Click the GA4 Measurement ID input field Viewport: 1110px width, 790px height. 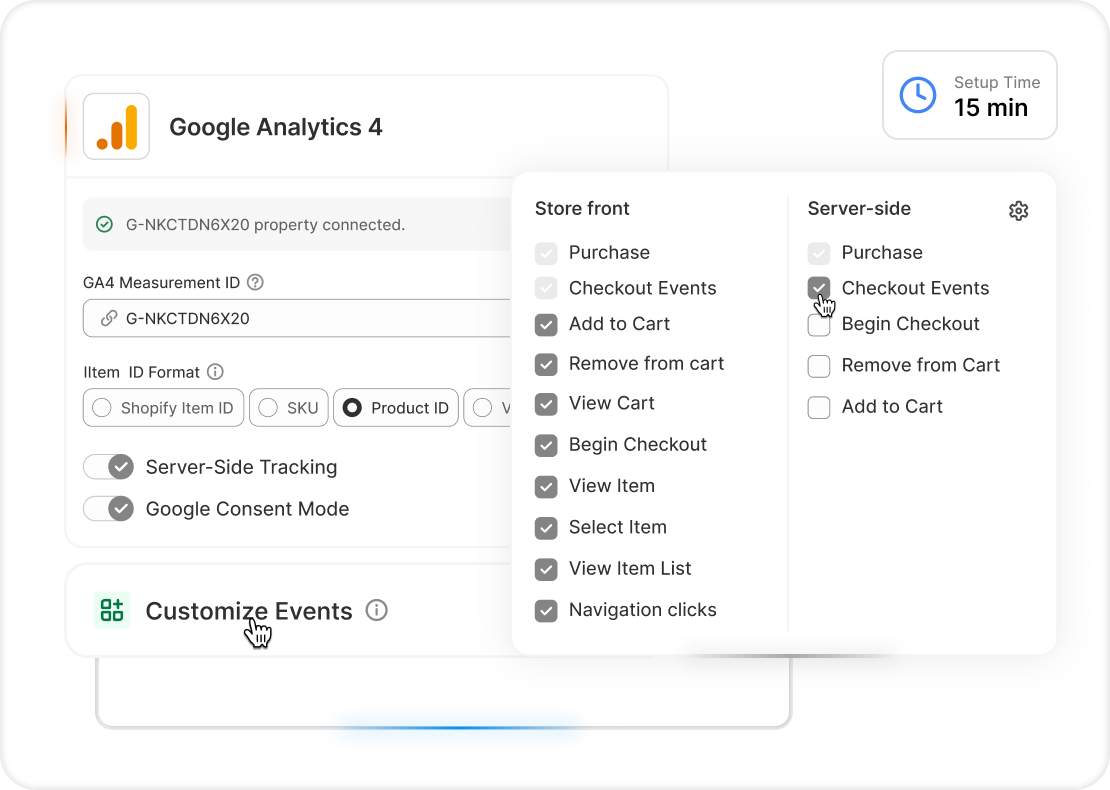[x=297, y=319]
